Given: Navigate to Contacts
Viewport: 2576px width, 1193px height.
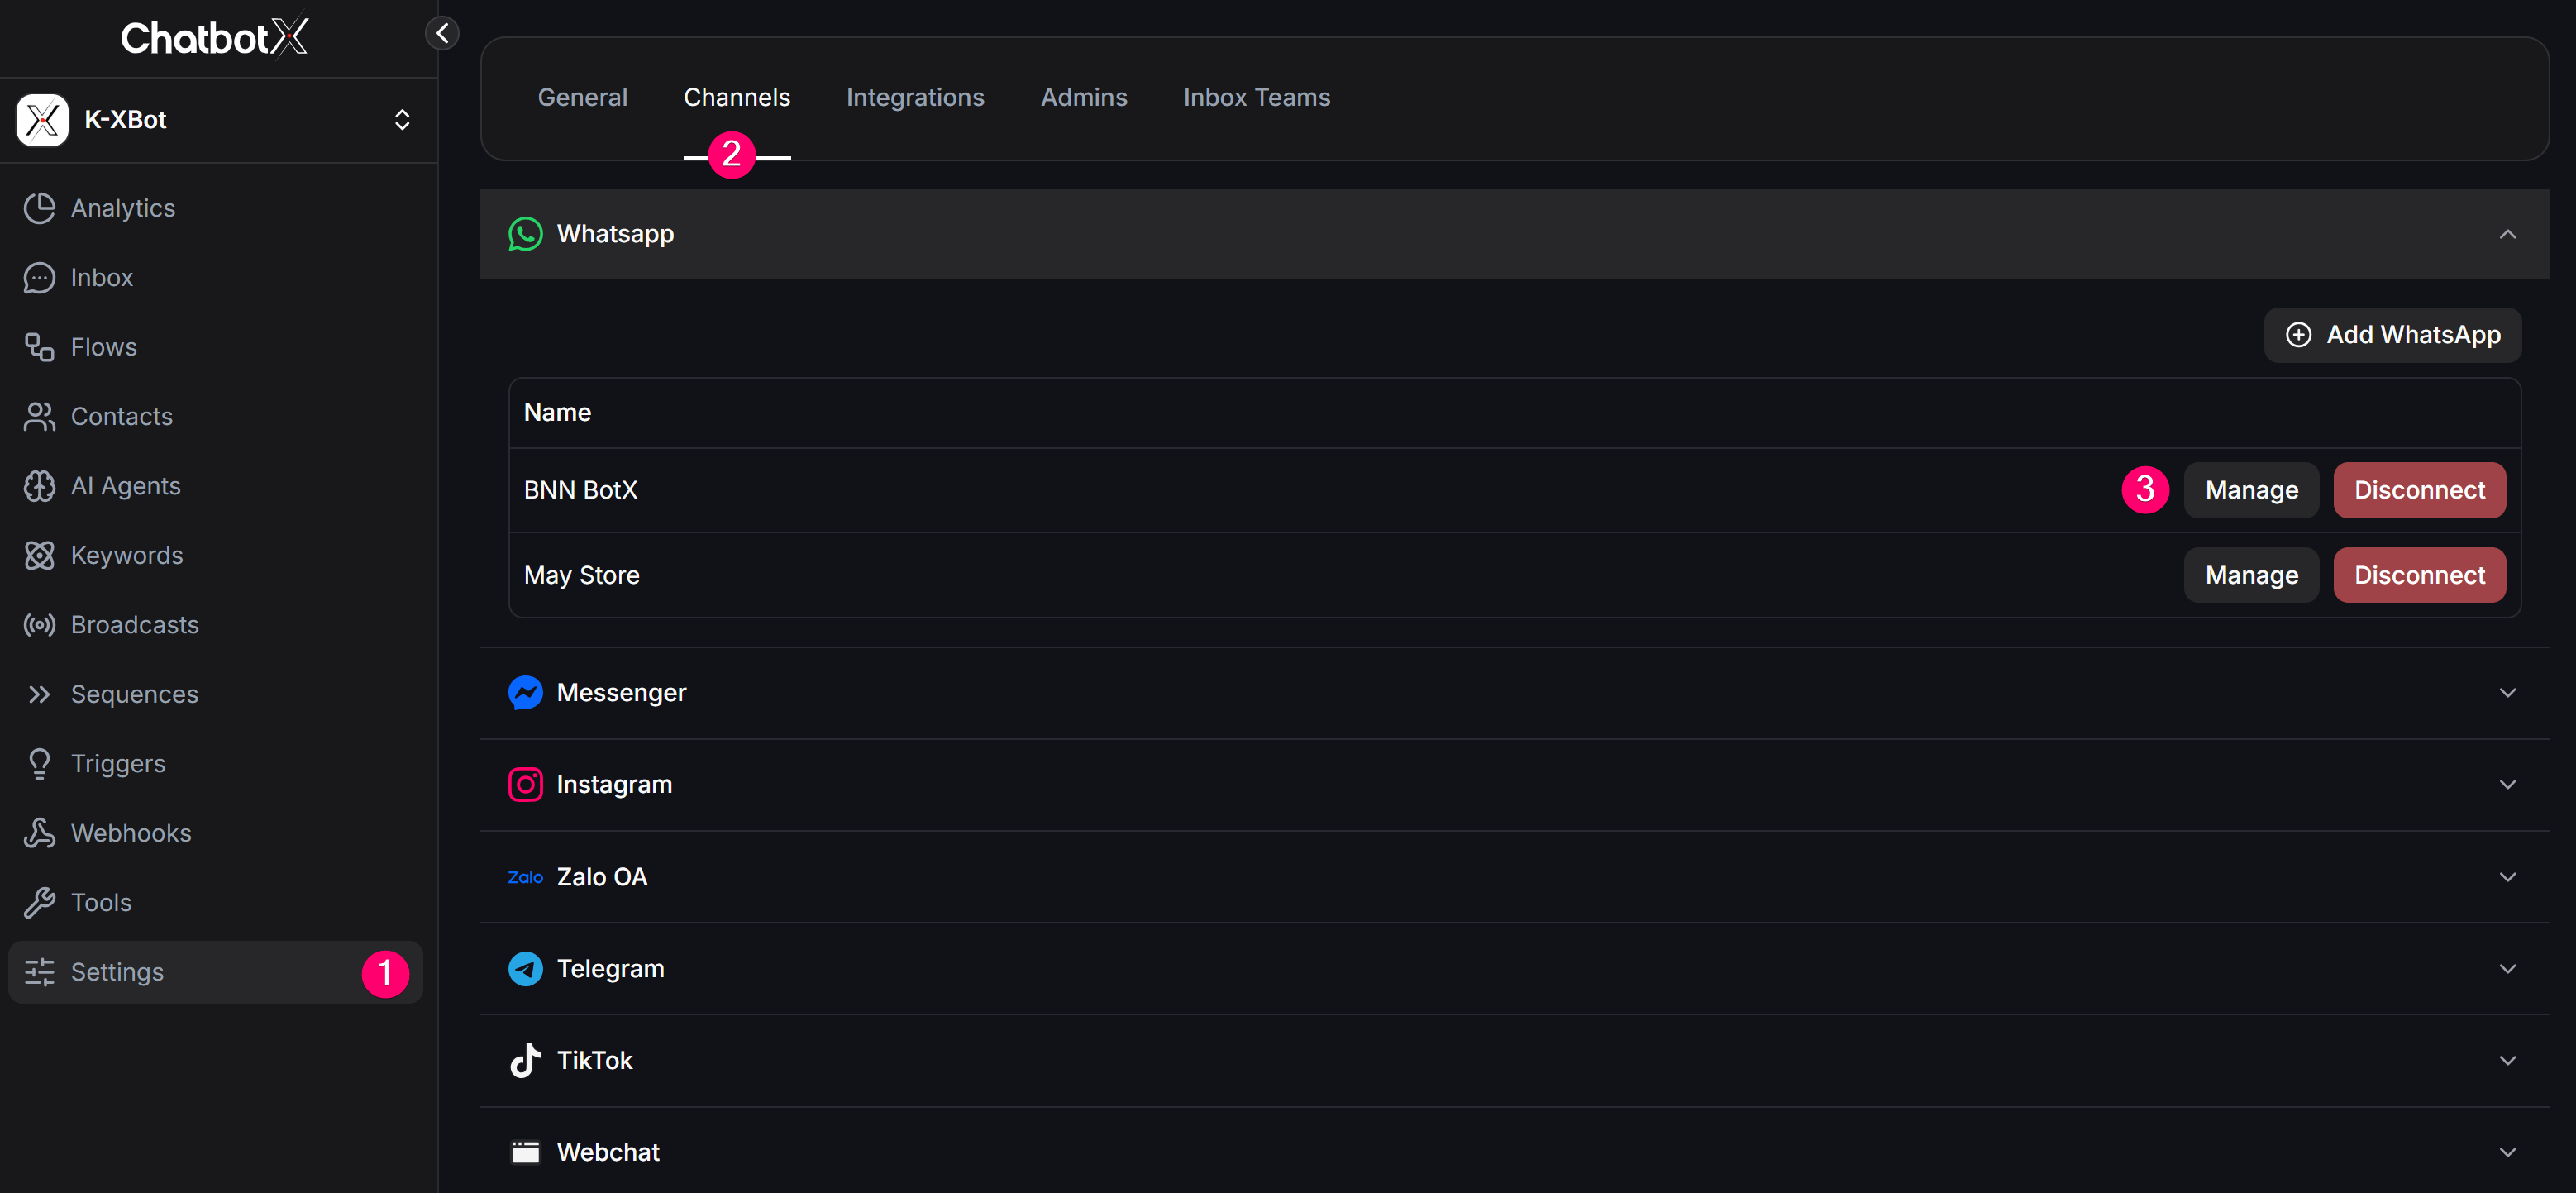Looking at the screenshot, I should (216, 416).
